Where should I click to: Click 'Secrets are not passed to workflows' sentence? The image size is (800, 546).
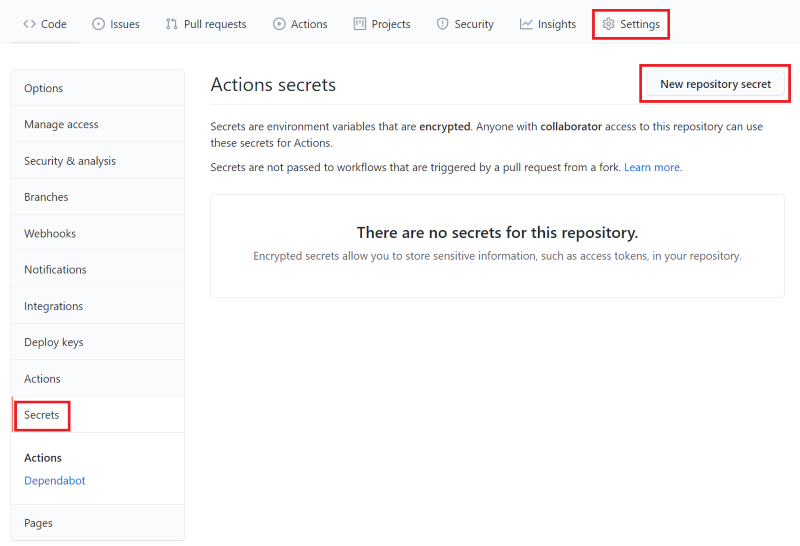tap(415, 167)
